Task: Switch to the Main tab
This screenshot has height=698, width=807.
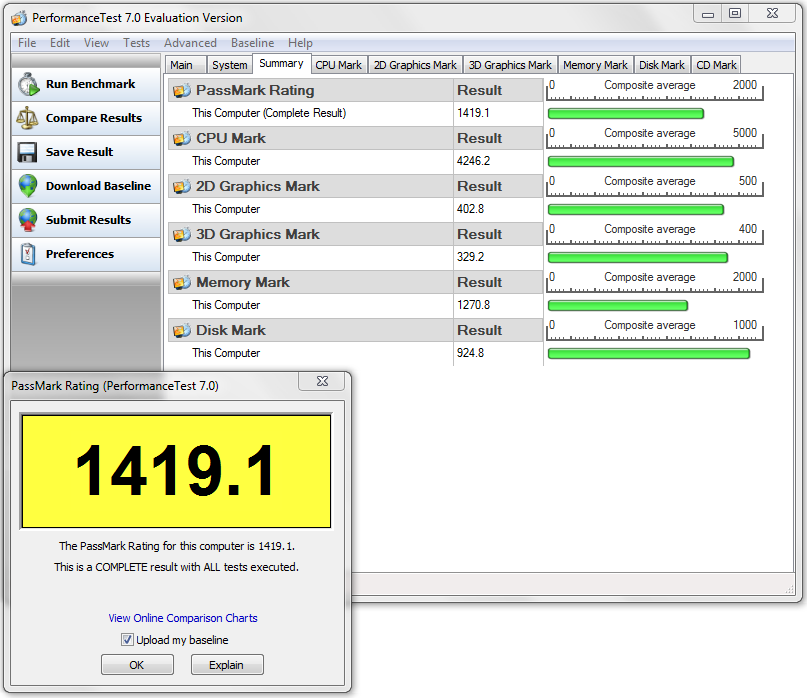Action: pyautogui.click(x=185, y=65)
